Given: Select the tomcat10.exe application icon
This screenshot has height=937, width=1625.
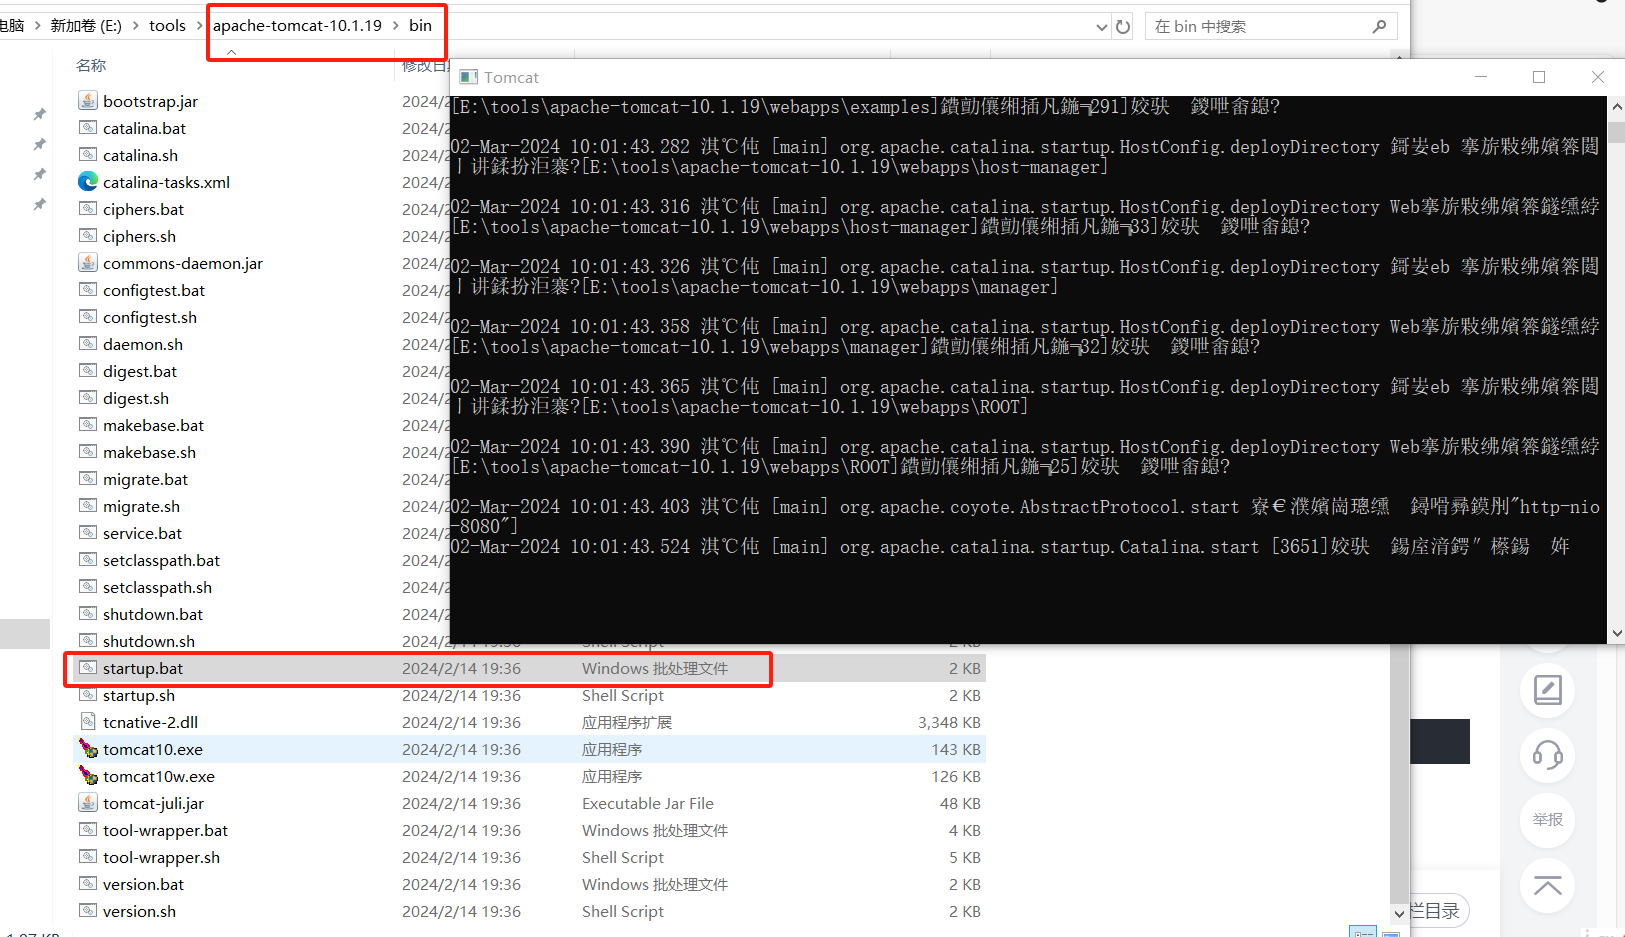Looking at the screenshot, I should click(x=88, y=748).
